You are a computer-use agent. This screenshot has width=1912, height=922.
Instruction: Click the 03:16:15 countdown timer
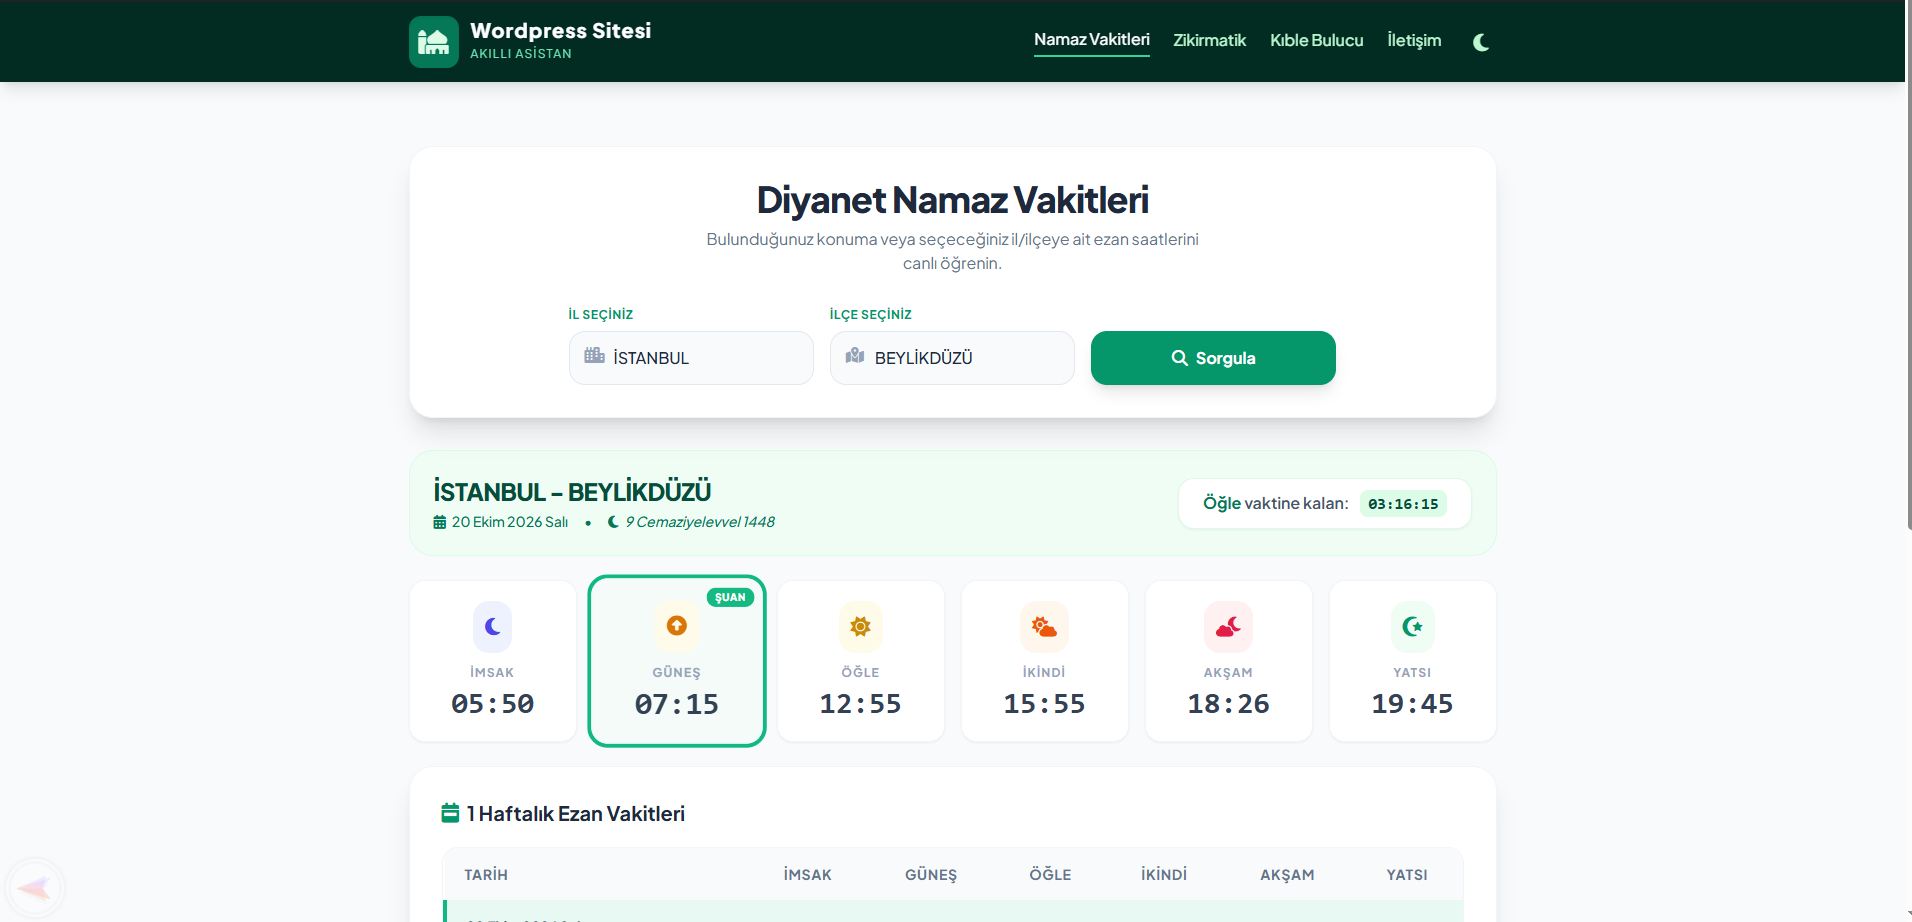coord(1403,504)
